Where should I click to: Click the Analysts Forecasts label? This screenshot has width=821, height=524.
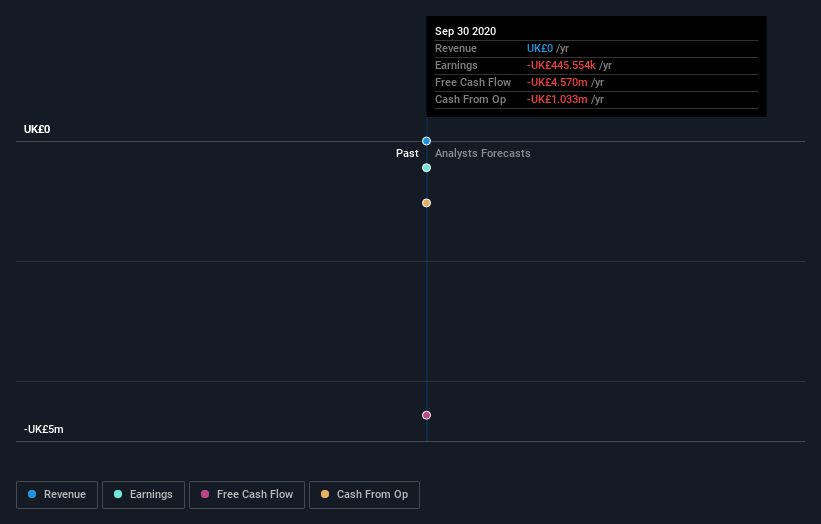482,153
